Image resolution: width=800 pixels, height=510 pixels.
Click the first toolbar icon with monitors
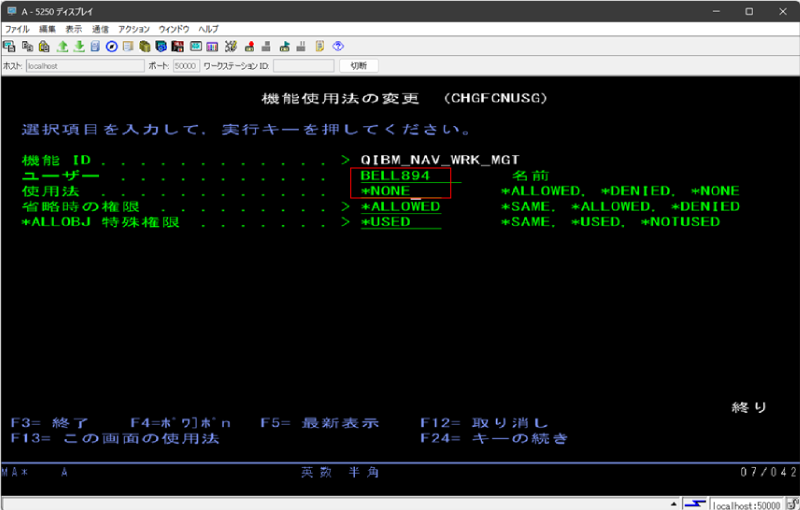coord(9,46)
